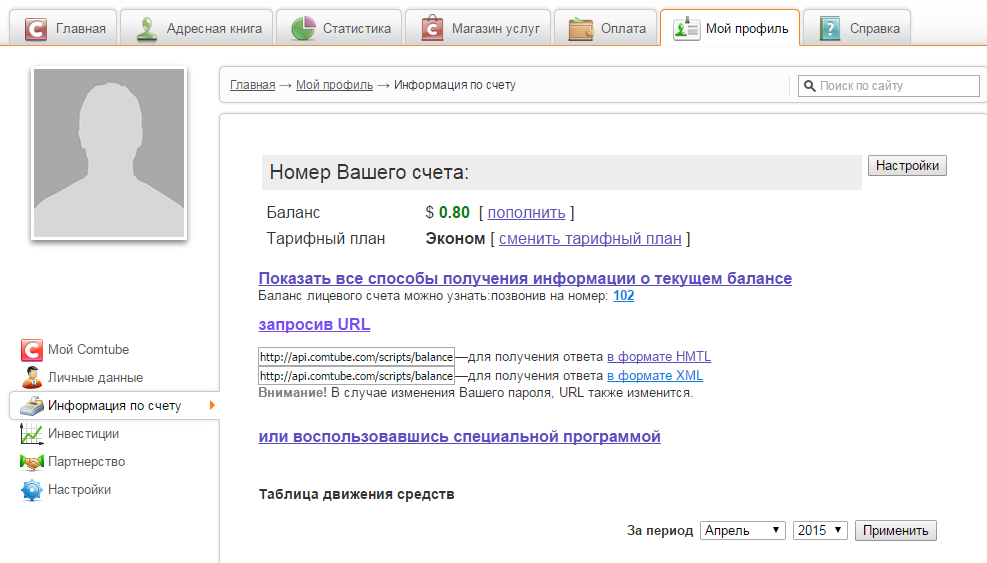
Task: Click the phone number 102 link
Action: 624,295
